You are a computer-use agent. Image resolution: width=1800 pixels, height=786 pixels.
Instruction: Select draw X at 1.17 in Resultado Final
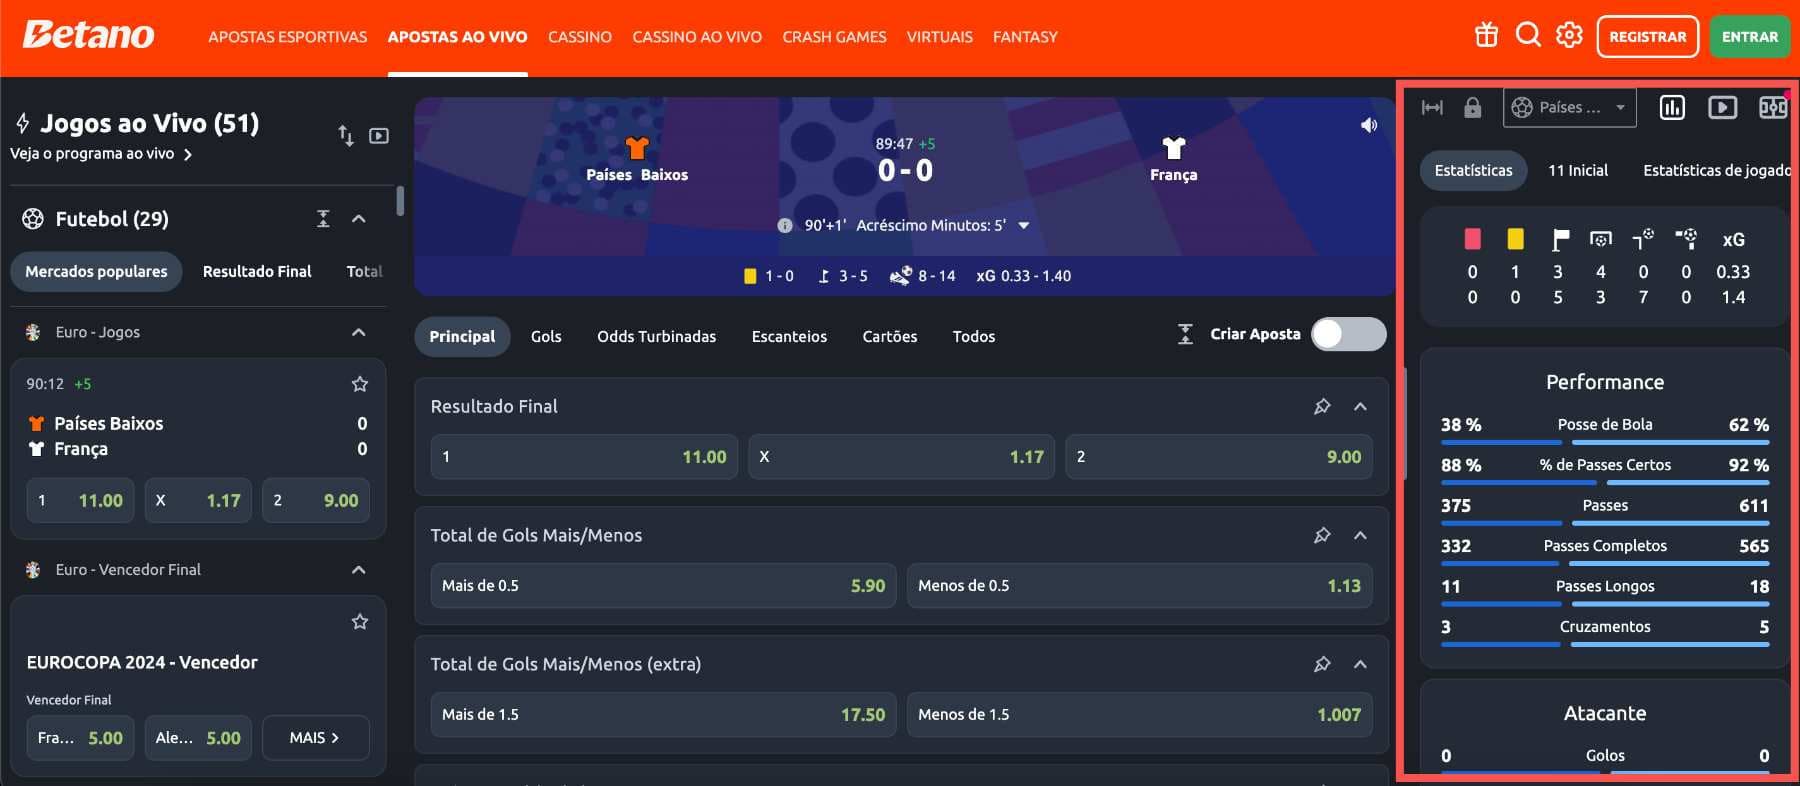click(901, 457)
